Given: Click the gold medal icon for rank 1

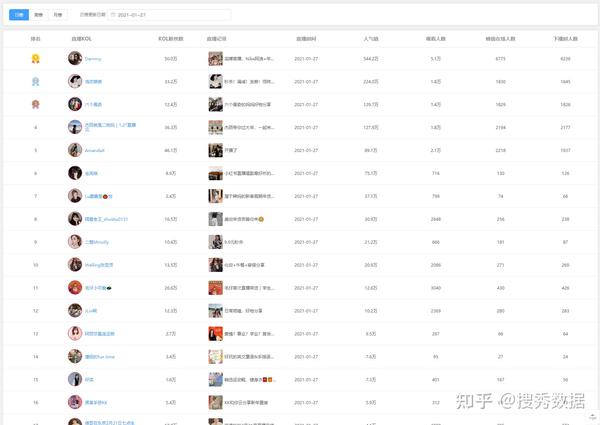Looking at the screenshot, I should click(36, 59).
